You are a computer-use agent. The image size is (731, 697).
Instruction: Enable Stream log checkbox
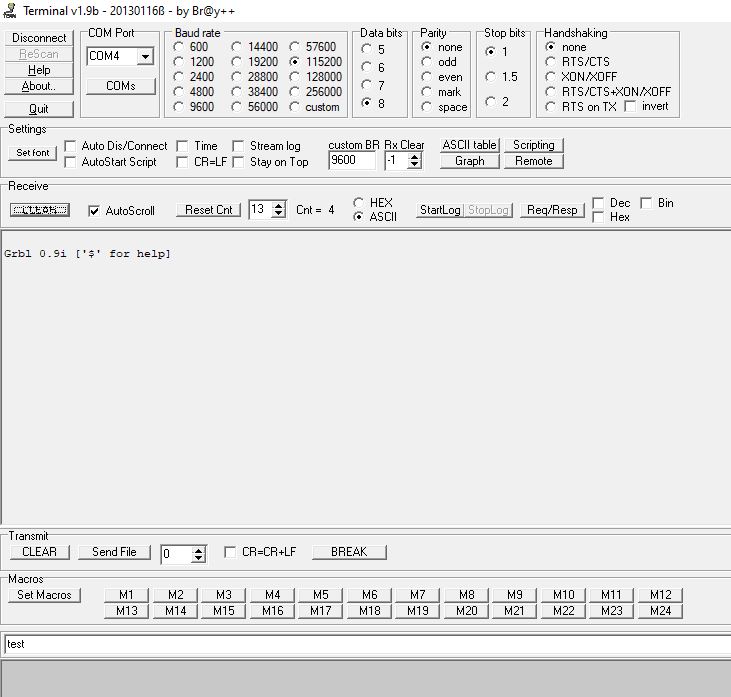coord(238,146)
